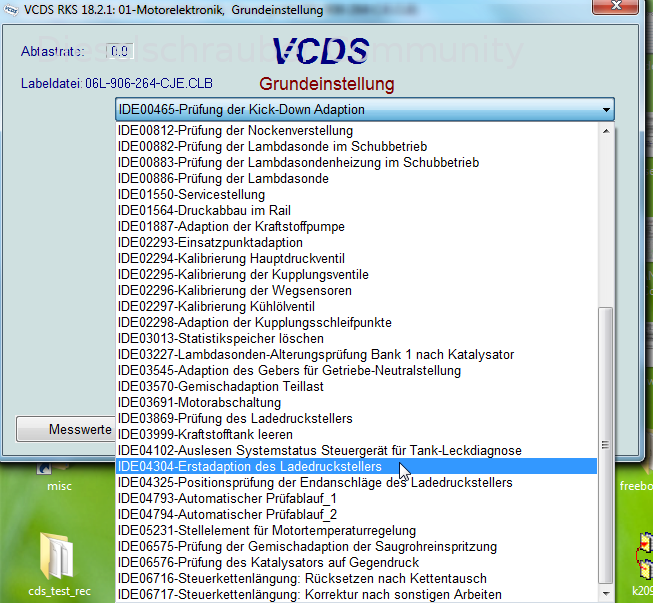Viewport: 653px width, 603px height.
Task: Click the dropdown list scroll-down arrow
Action: [x=606, y=593]
